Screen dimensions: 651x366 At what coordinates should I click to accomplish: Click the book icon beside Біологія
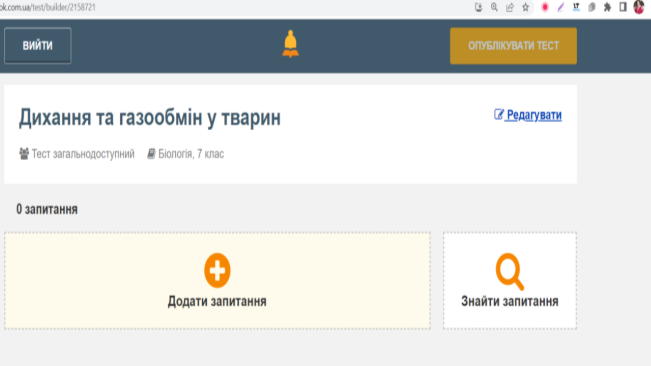point(151,154)
